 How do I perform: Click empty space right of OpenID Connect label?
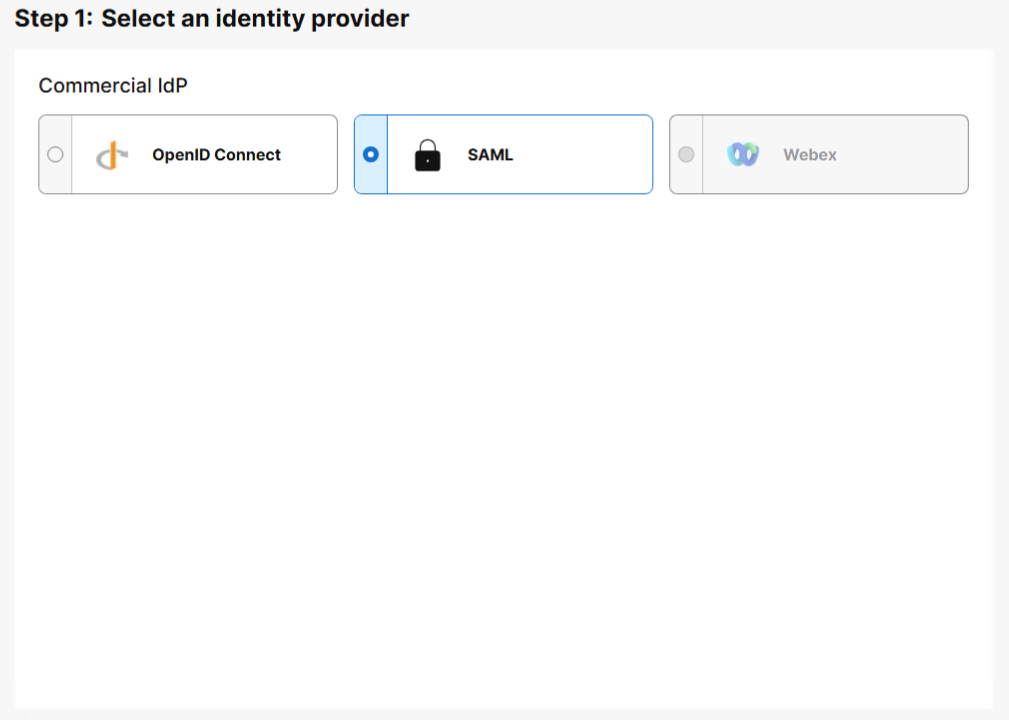click(310, 155)
